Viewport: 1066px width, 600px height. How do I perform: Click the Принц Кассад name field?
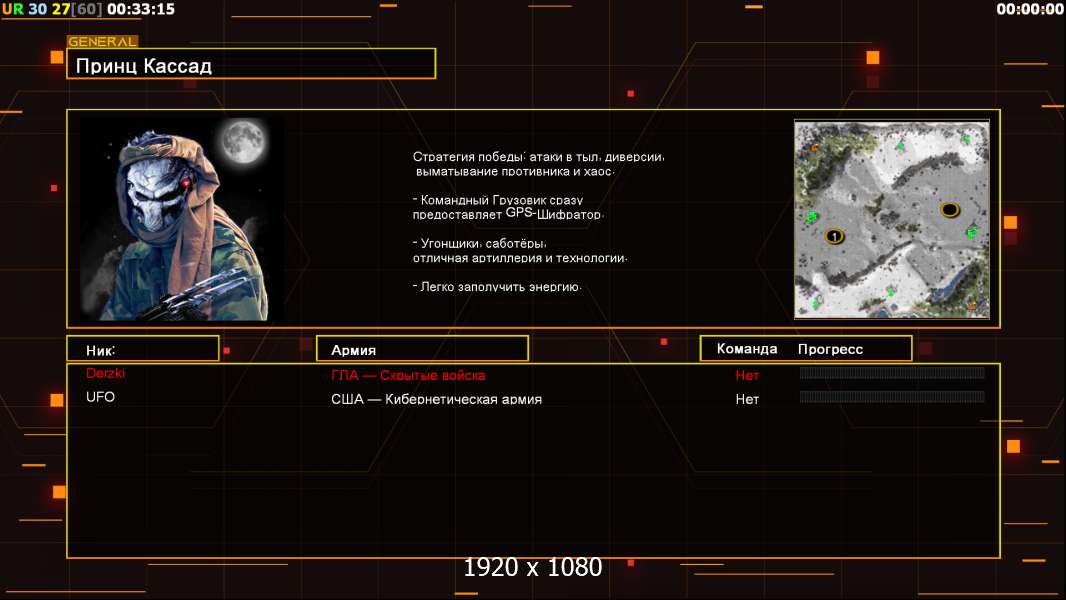[251, 66]
